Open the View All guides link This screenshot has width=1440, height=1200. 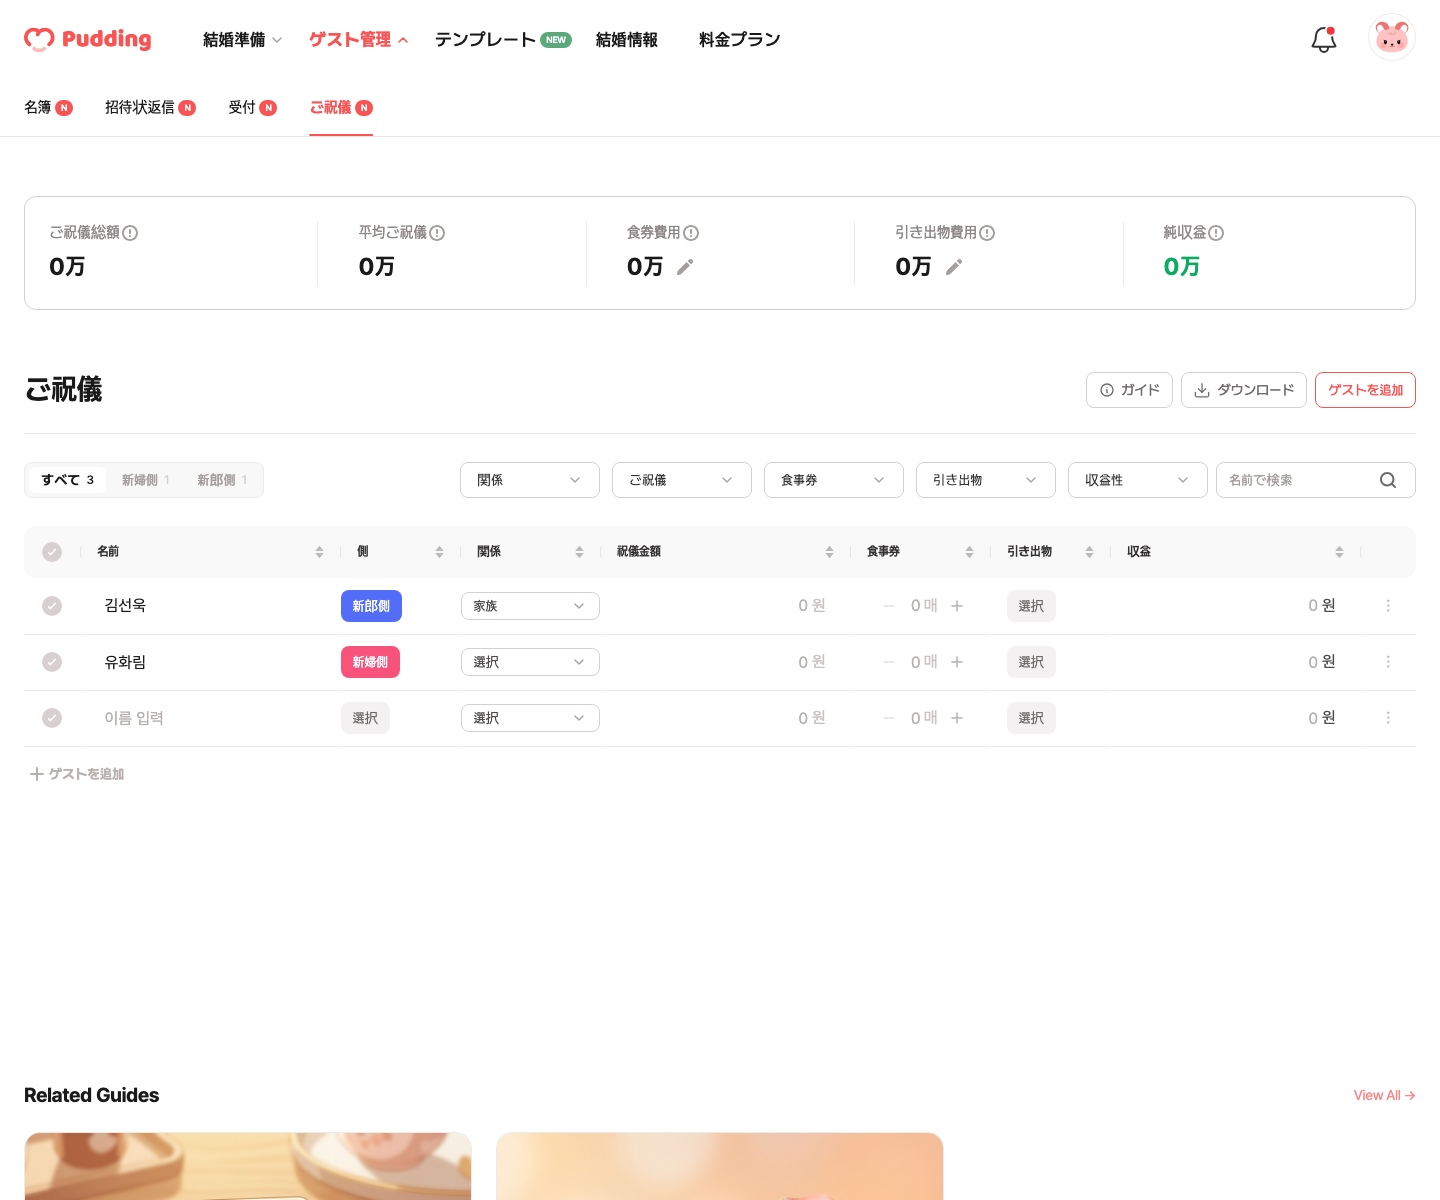(1384, 1095)
